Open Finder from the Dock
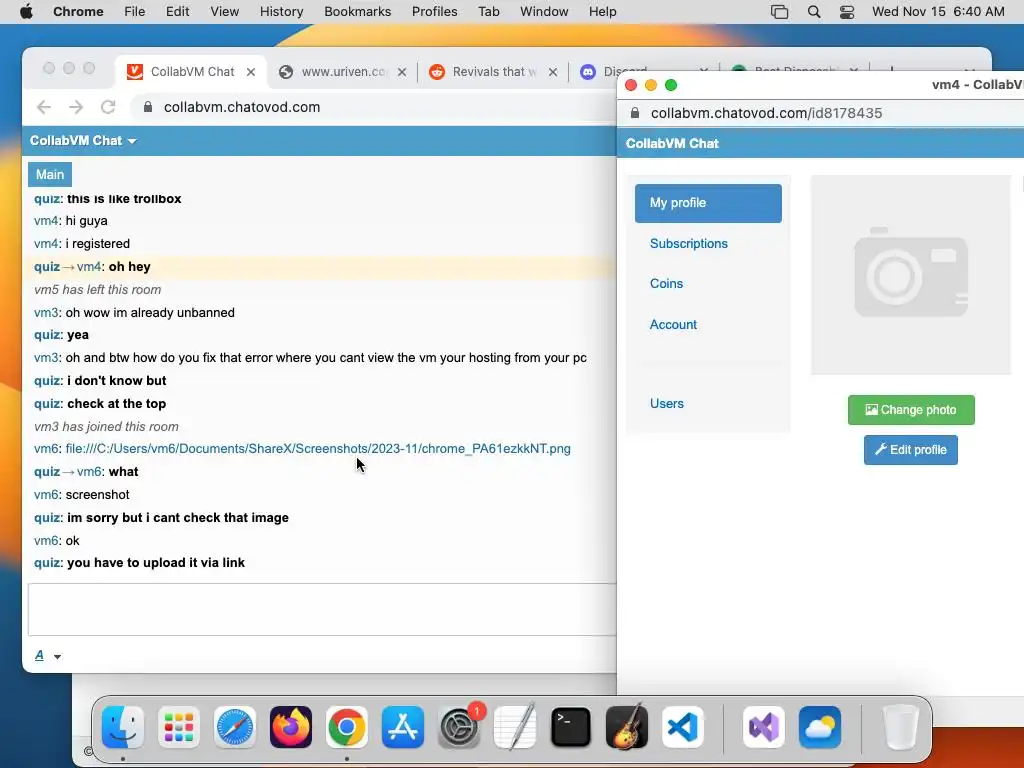 tap(123, 727)
